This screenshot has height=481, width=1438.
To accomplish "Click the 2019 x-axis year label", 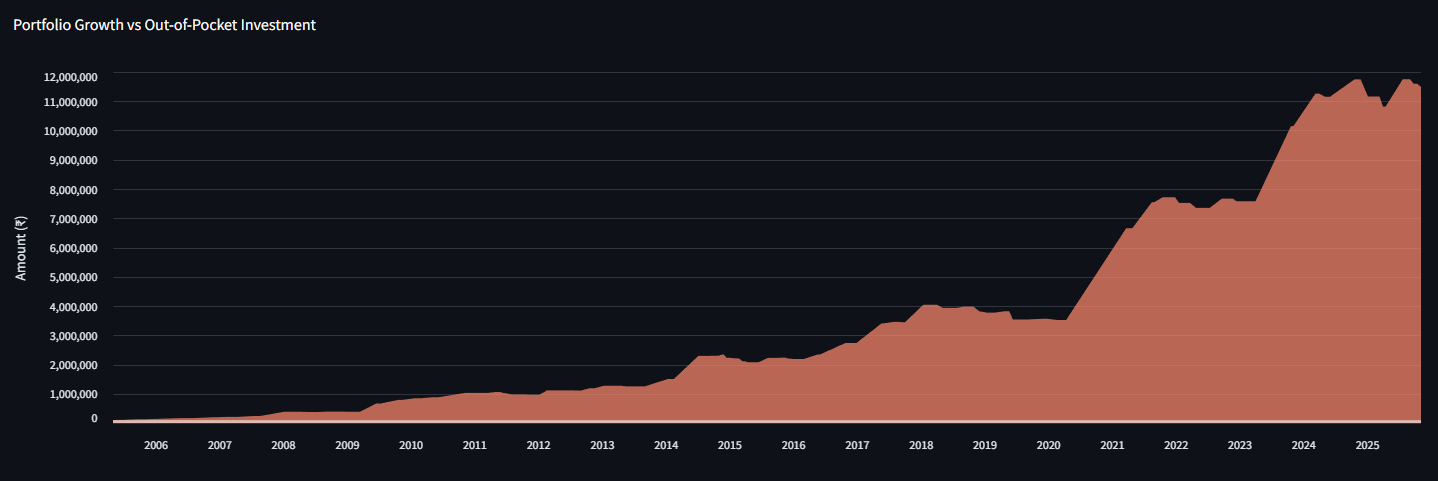I will 984,446.
